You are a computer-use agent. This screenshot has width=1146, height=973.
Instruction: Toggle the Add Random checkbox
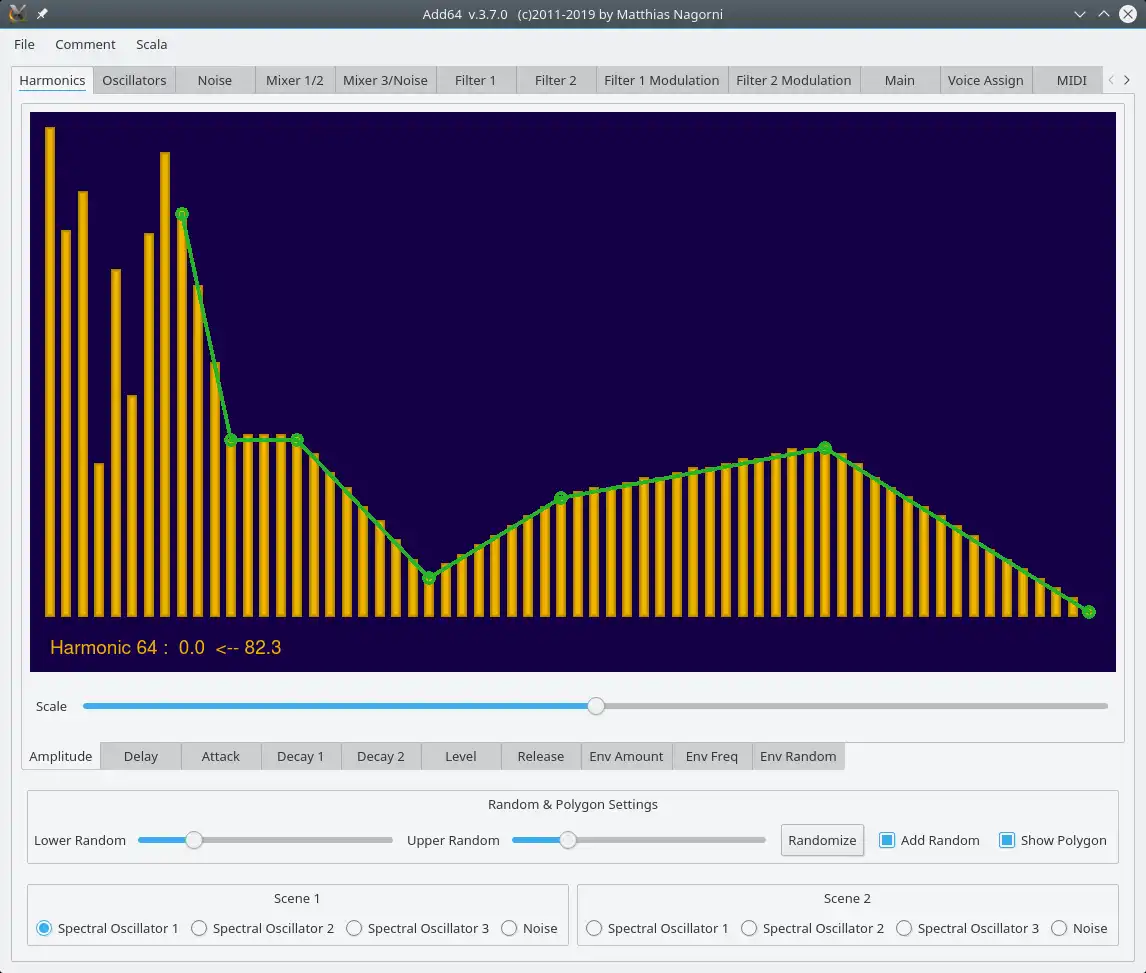887,840
